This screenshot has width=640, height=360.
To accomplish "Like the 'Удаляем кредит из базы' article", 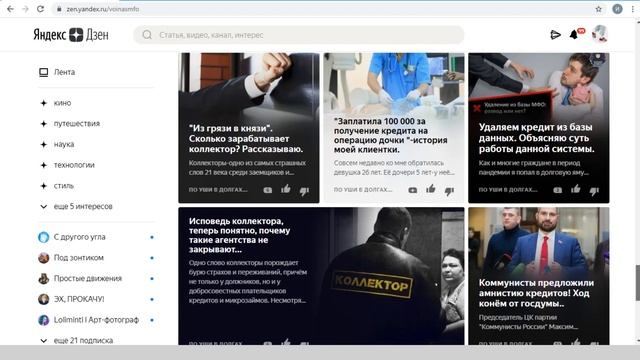I will point(576,189).
